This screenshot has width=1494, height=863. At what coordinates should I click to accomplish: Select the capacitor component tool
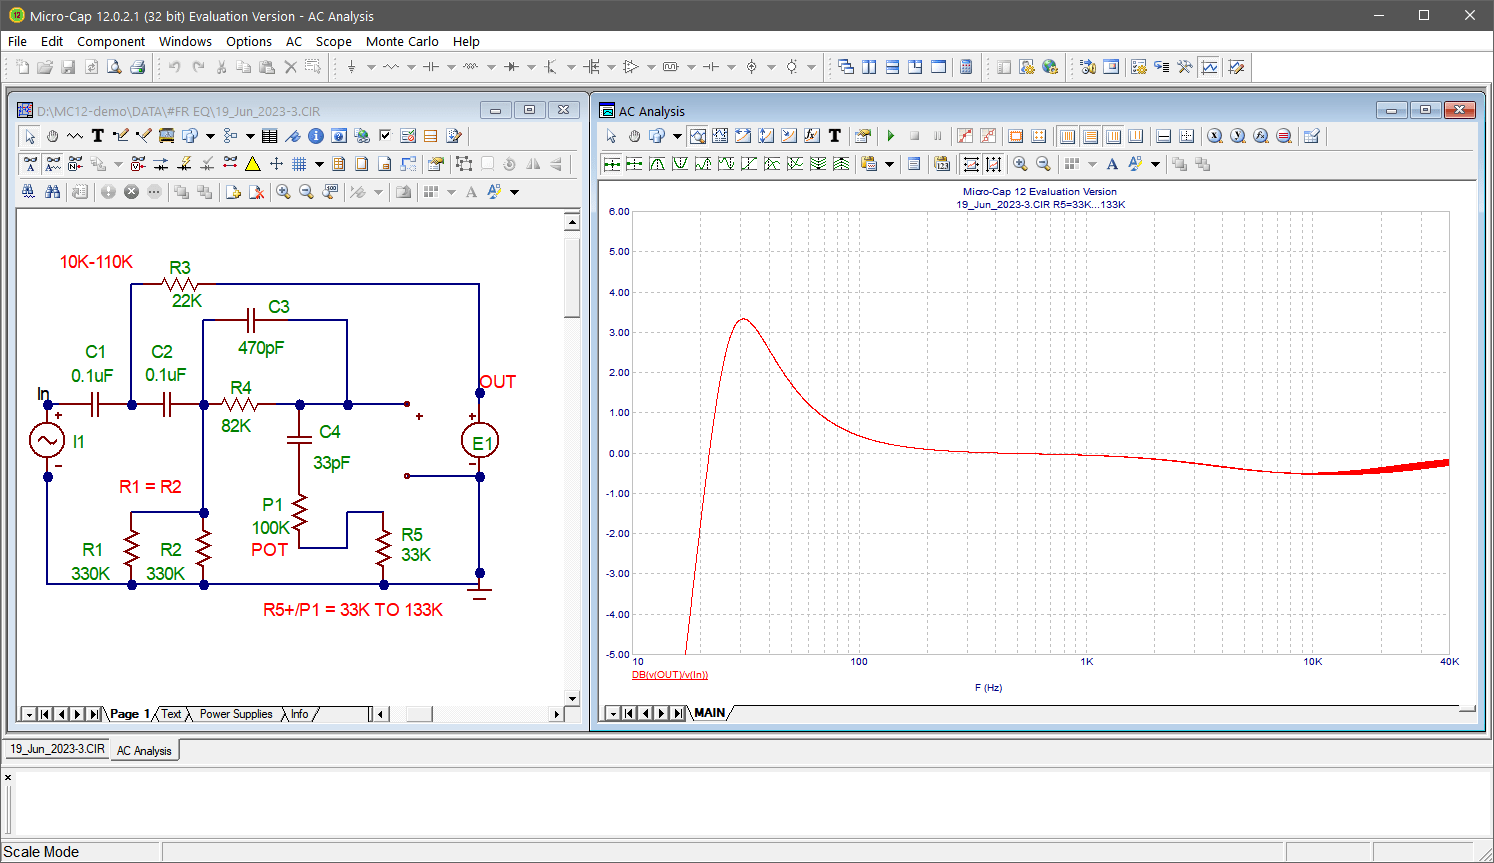431,67
